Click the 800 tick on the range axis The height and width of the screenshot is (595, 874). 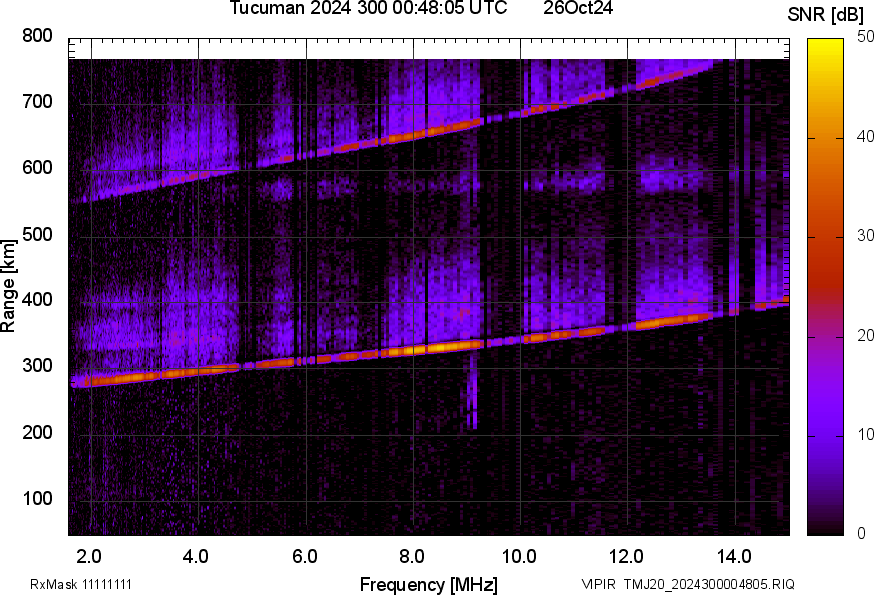point(38,36)
